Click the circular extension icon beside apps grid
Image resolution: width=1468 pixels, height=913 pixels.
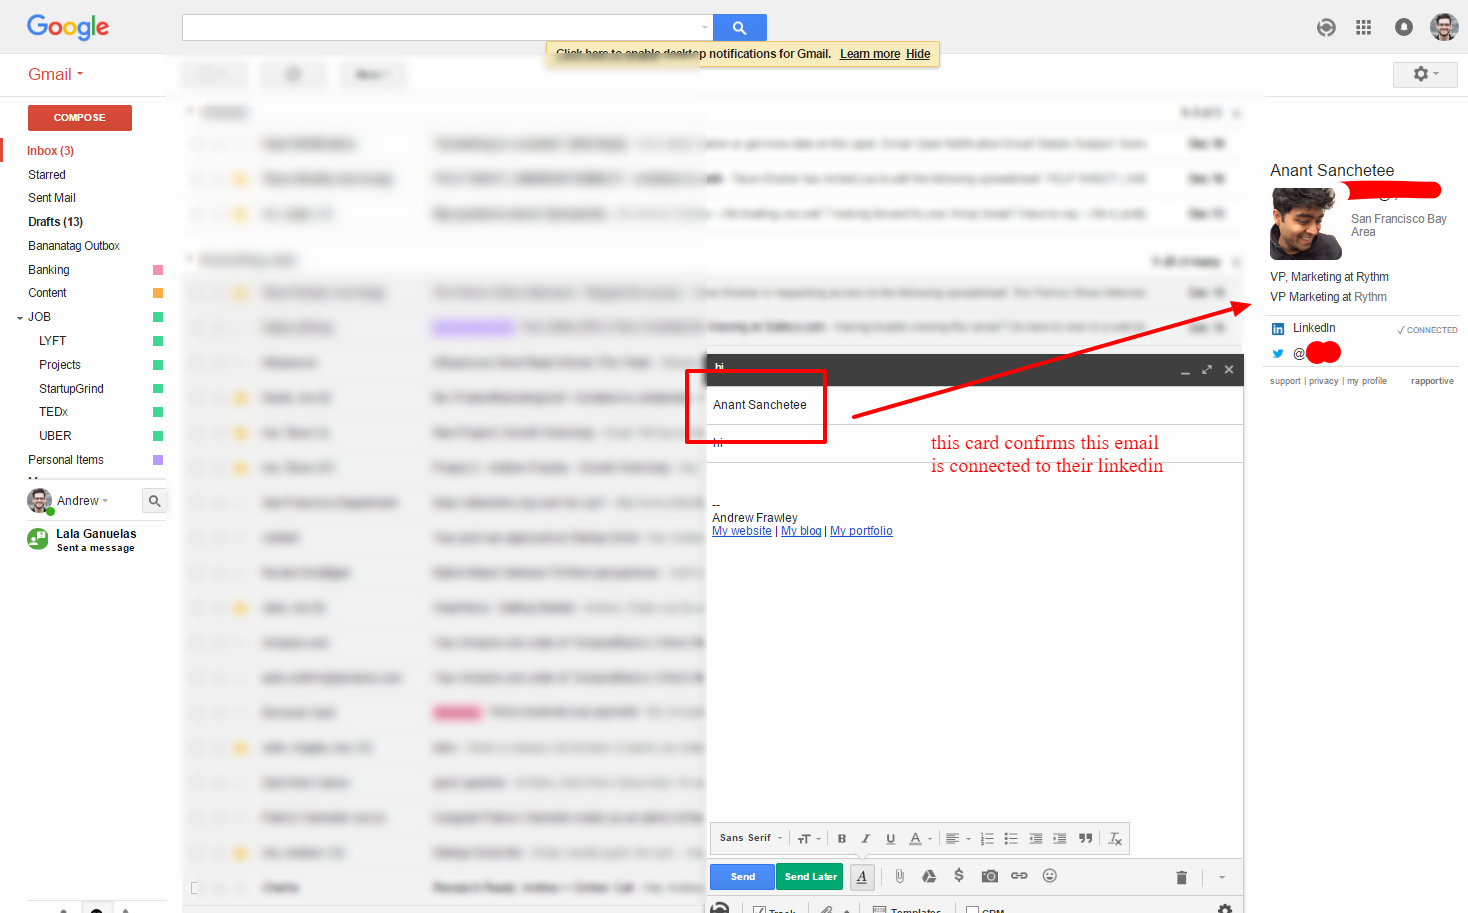click(1326, 27)
